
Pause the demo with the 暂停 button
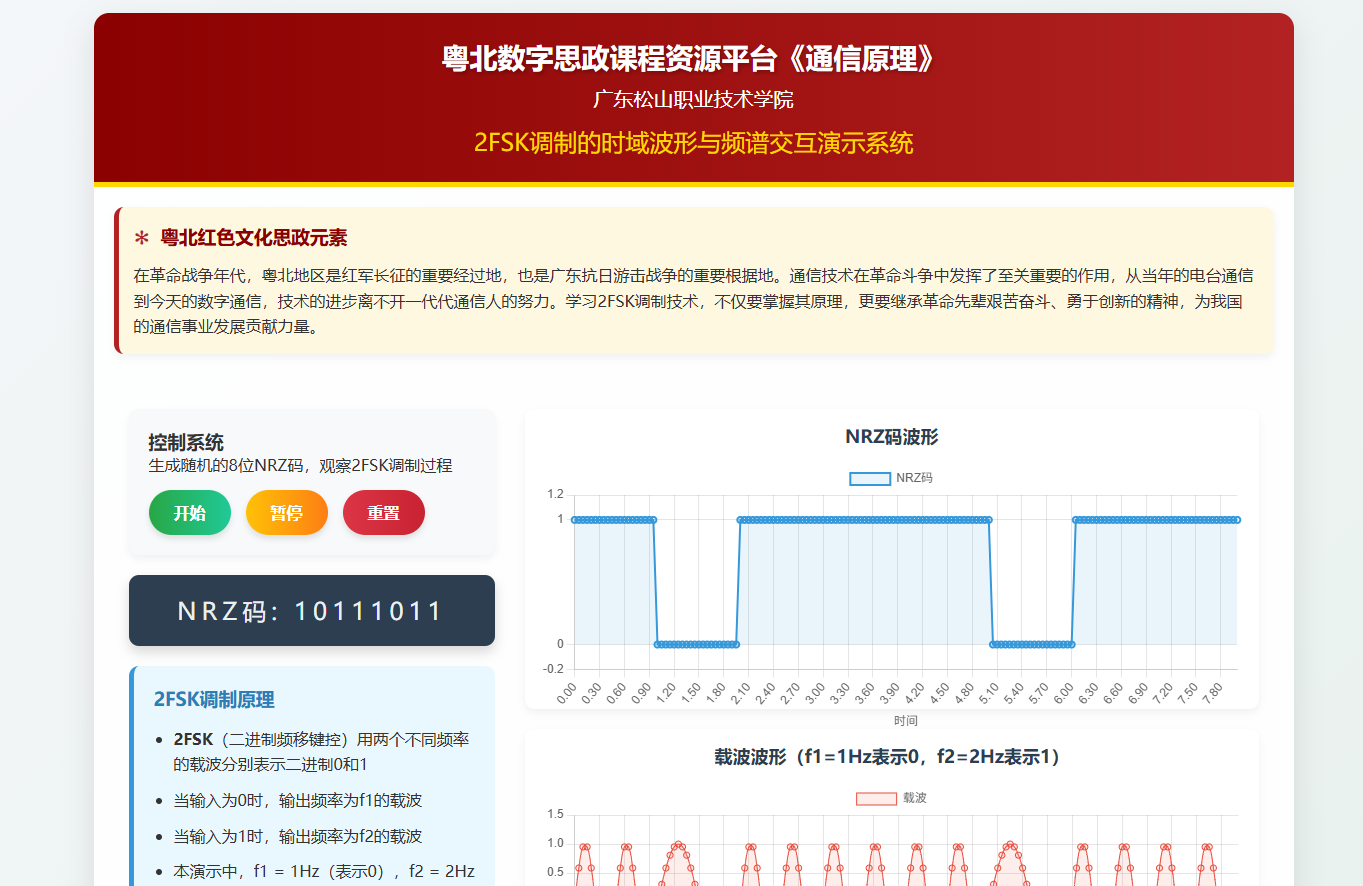[286, 513]
